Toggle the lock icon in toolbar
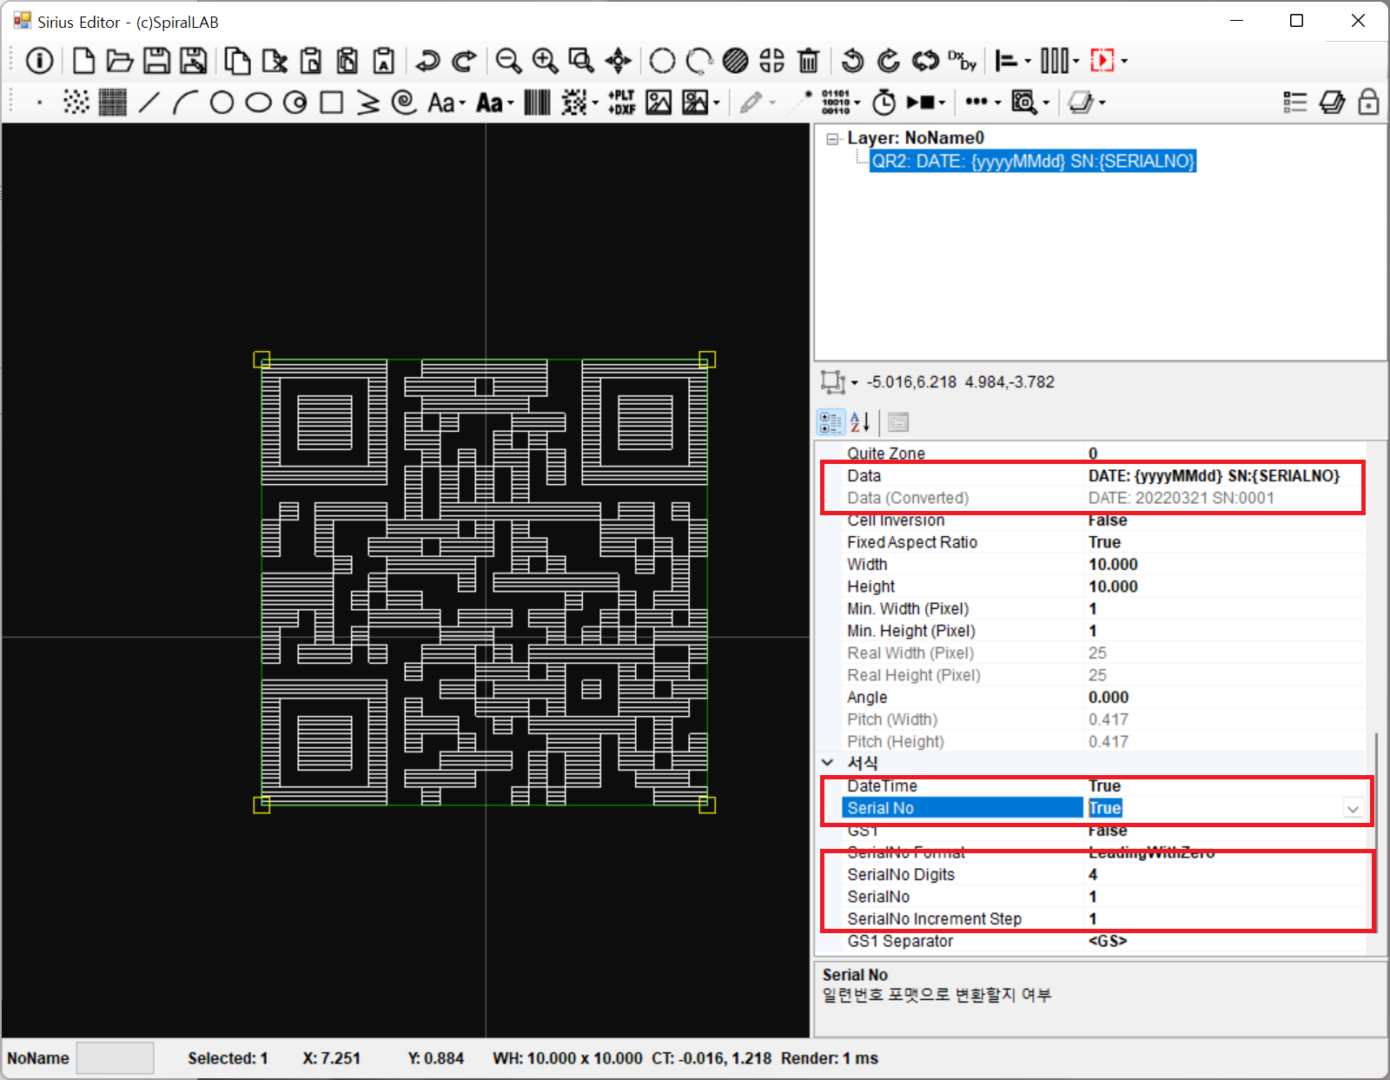Screen dimensions: 1390x1080 click(x=1368, y=102)
